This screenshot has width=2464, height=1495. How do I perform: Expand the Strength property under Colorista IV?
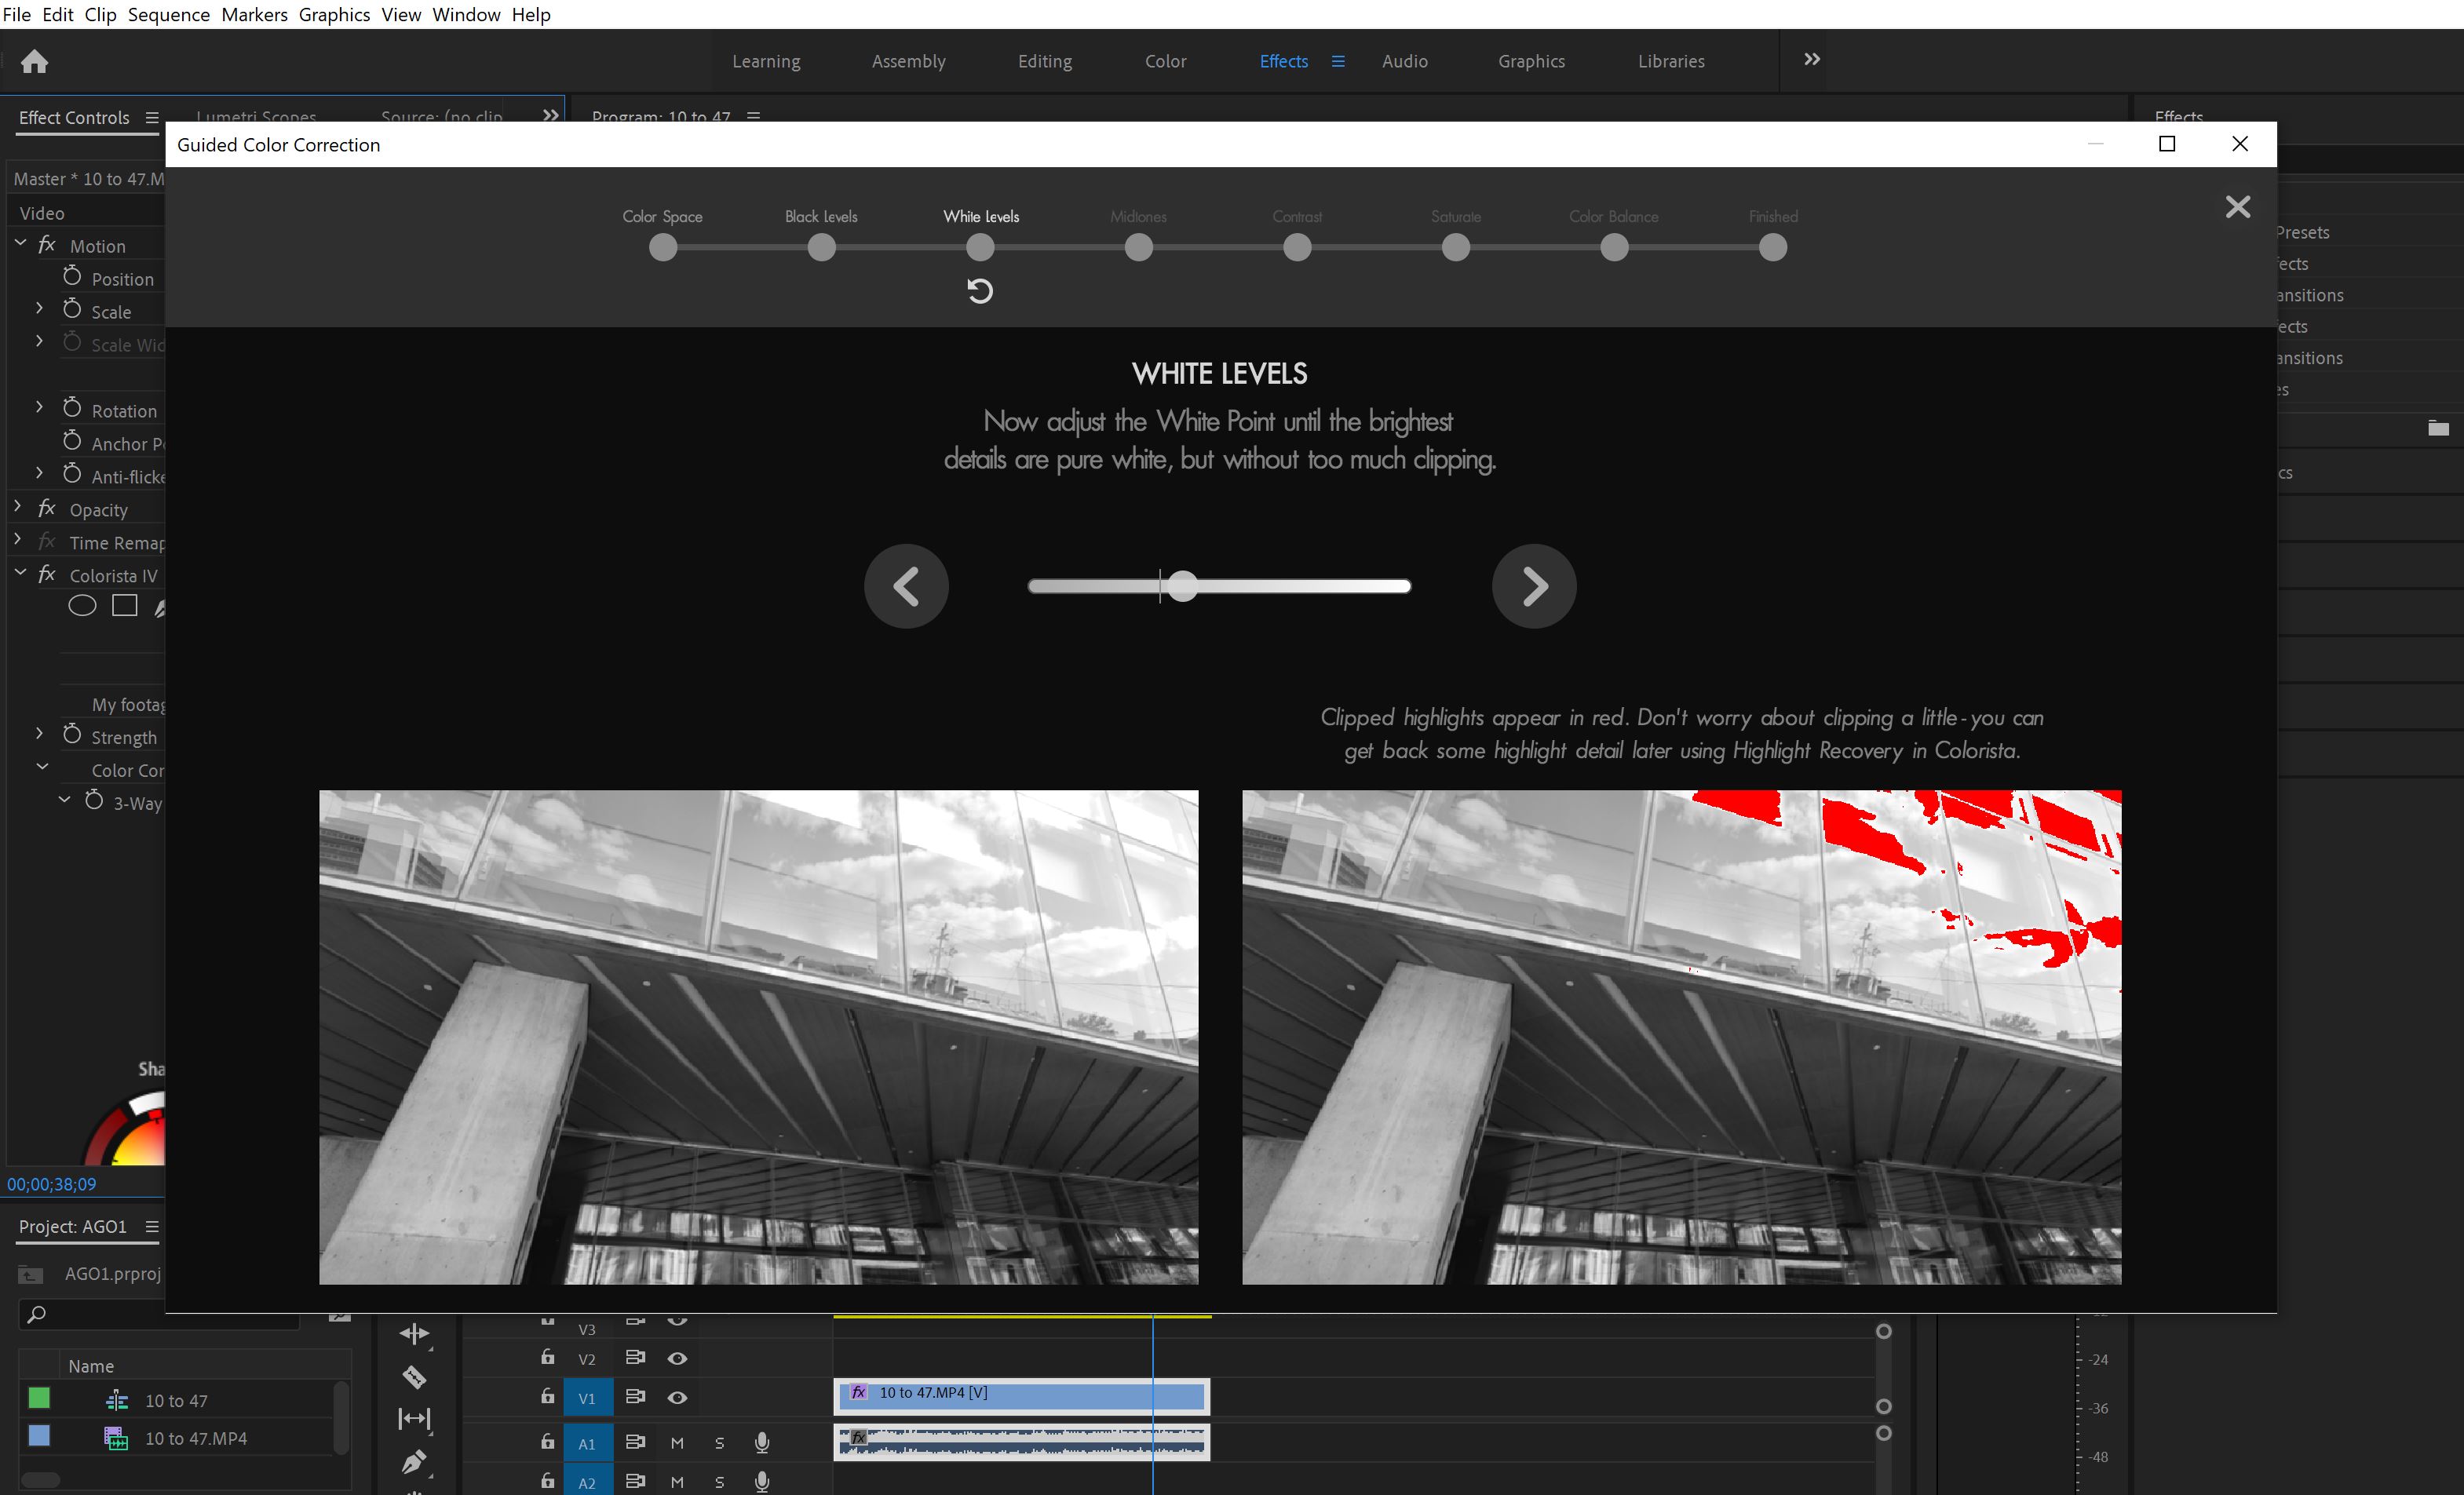coord(40,732)
